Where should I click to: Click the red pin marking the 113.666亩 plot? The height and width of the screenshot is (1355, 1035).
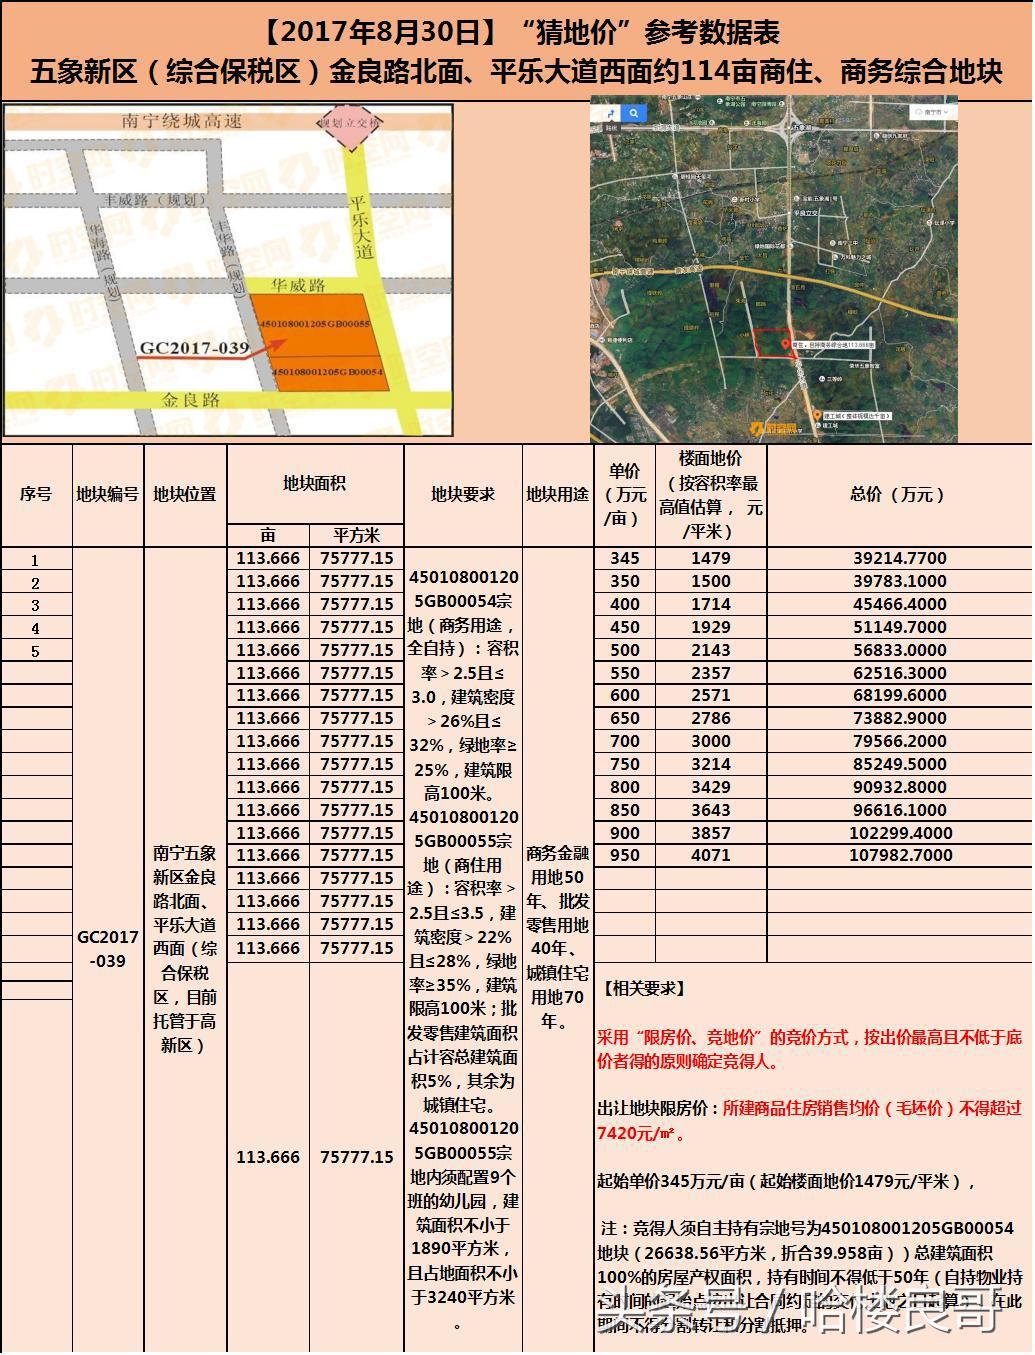pos(784,345)
